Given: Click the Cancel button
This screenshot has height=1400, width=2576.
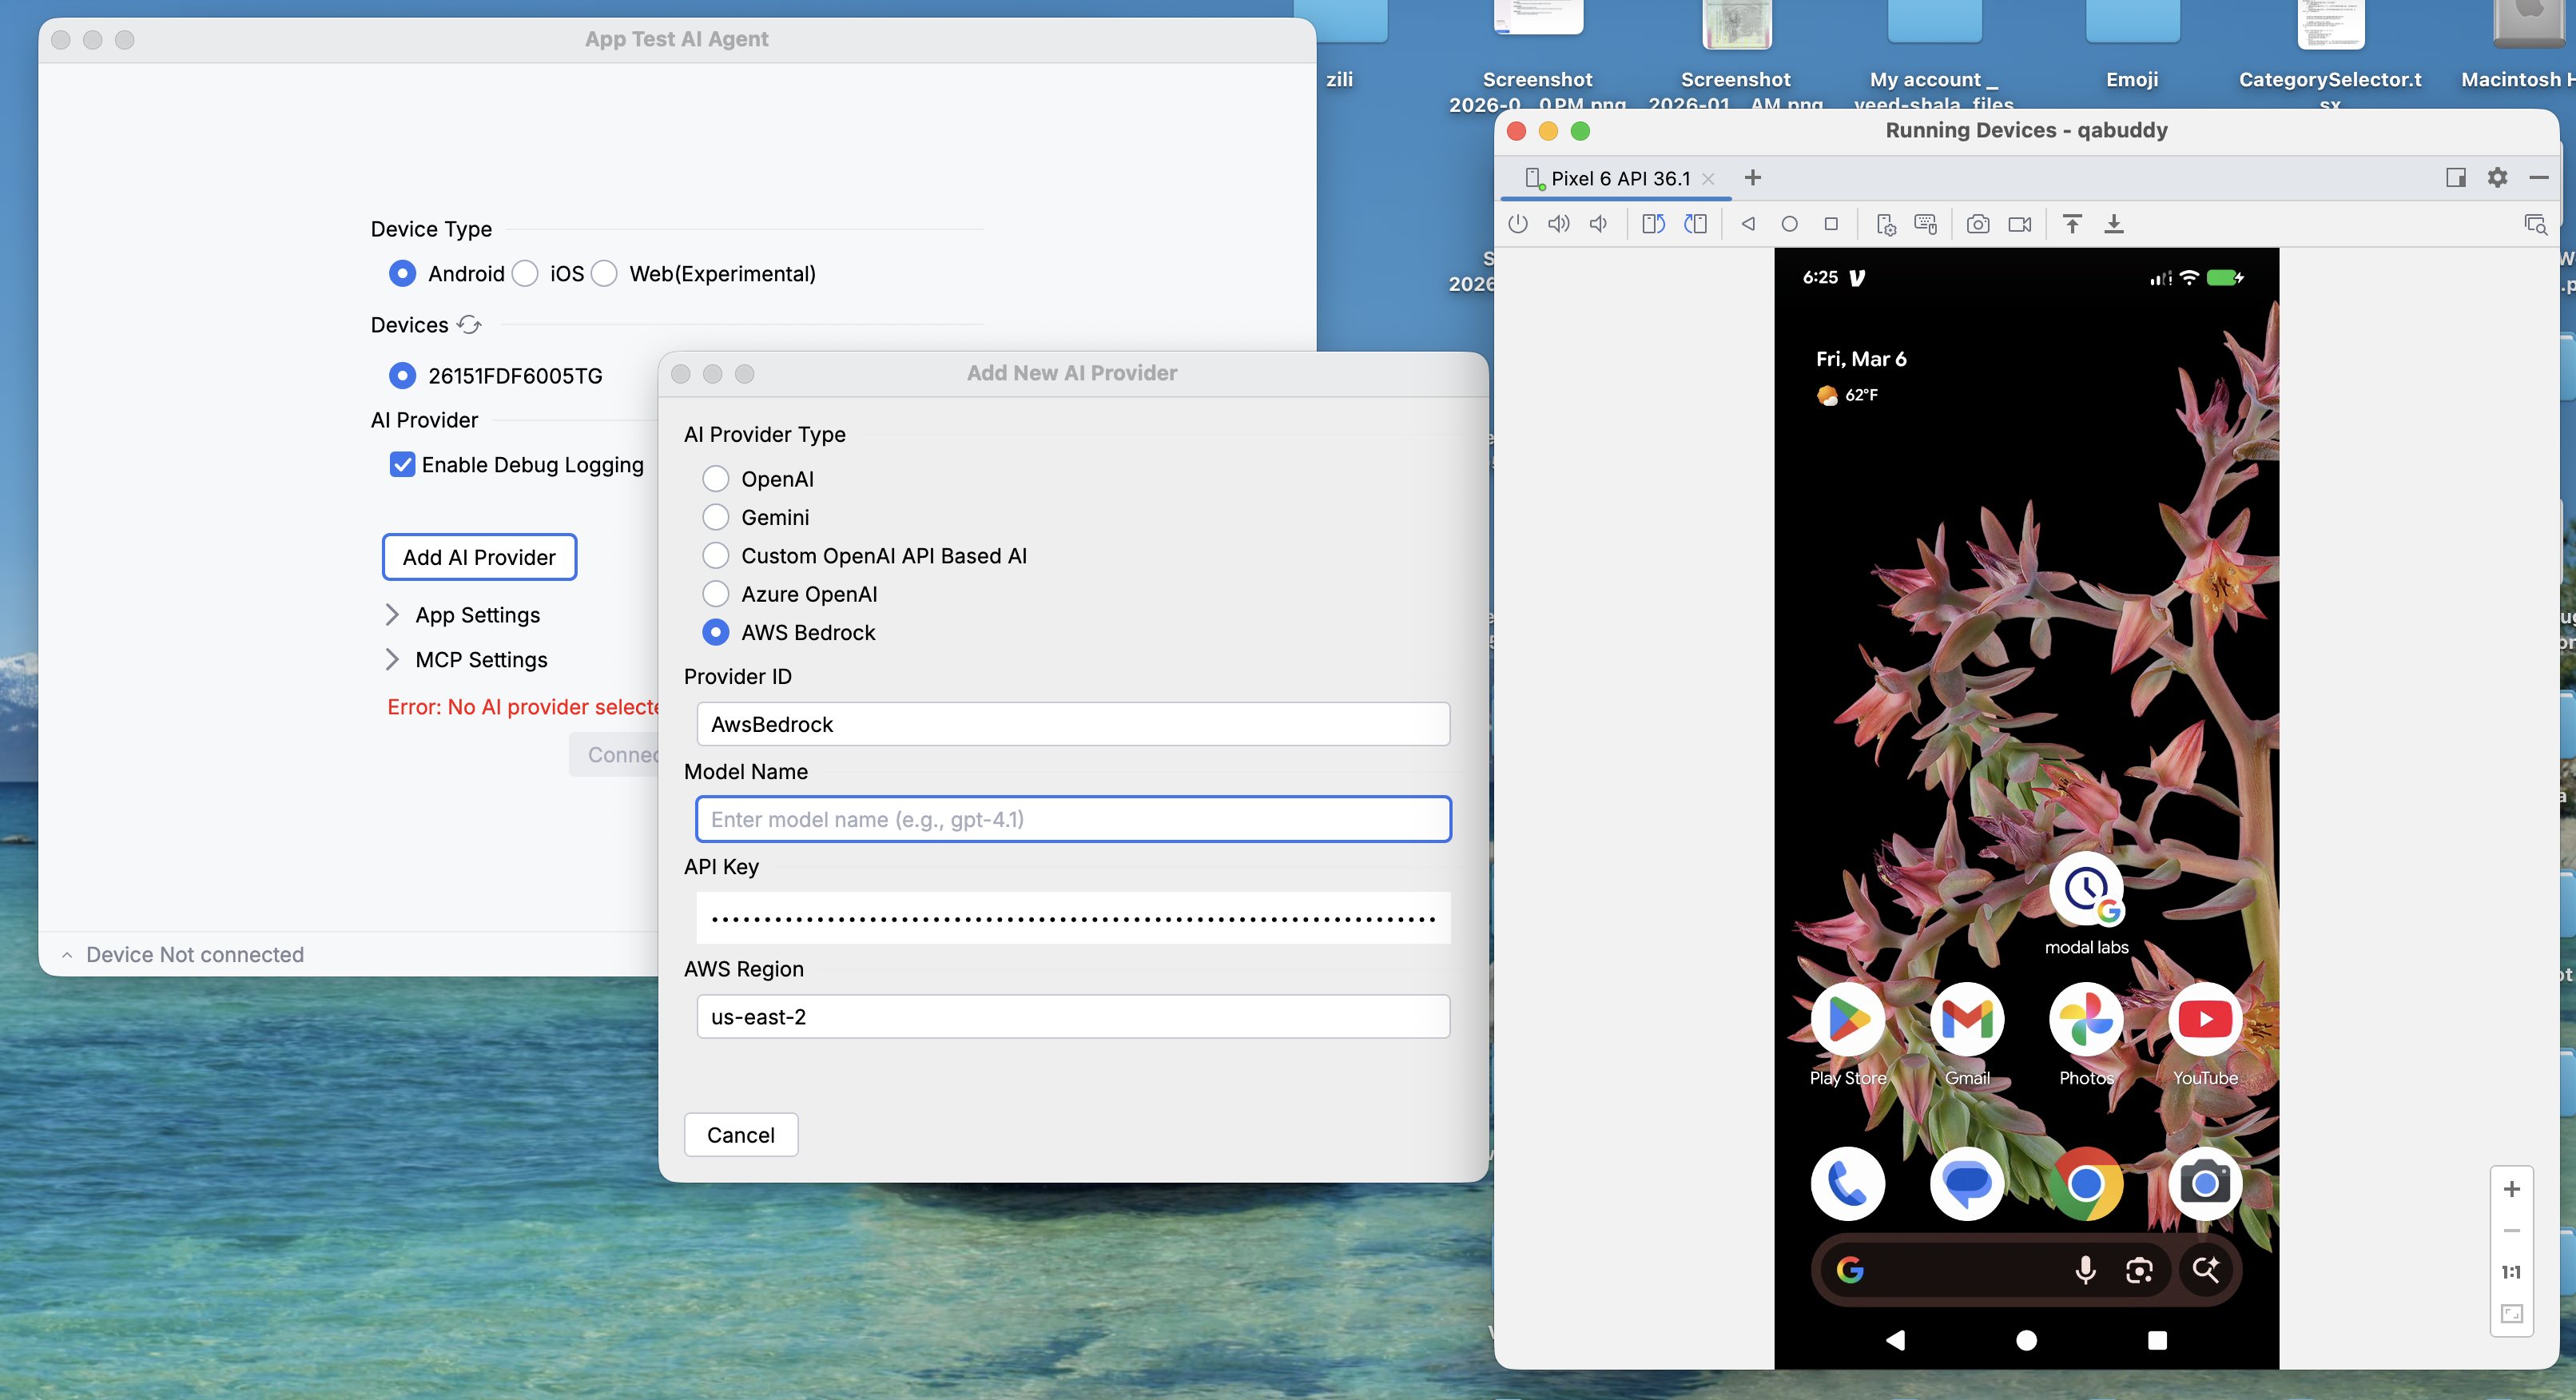Looking at the screenshot, I should (x=740, y=1135).
